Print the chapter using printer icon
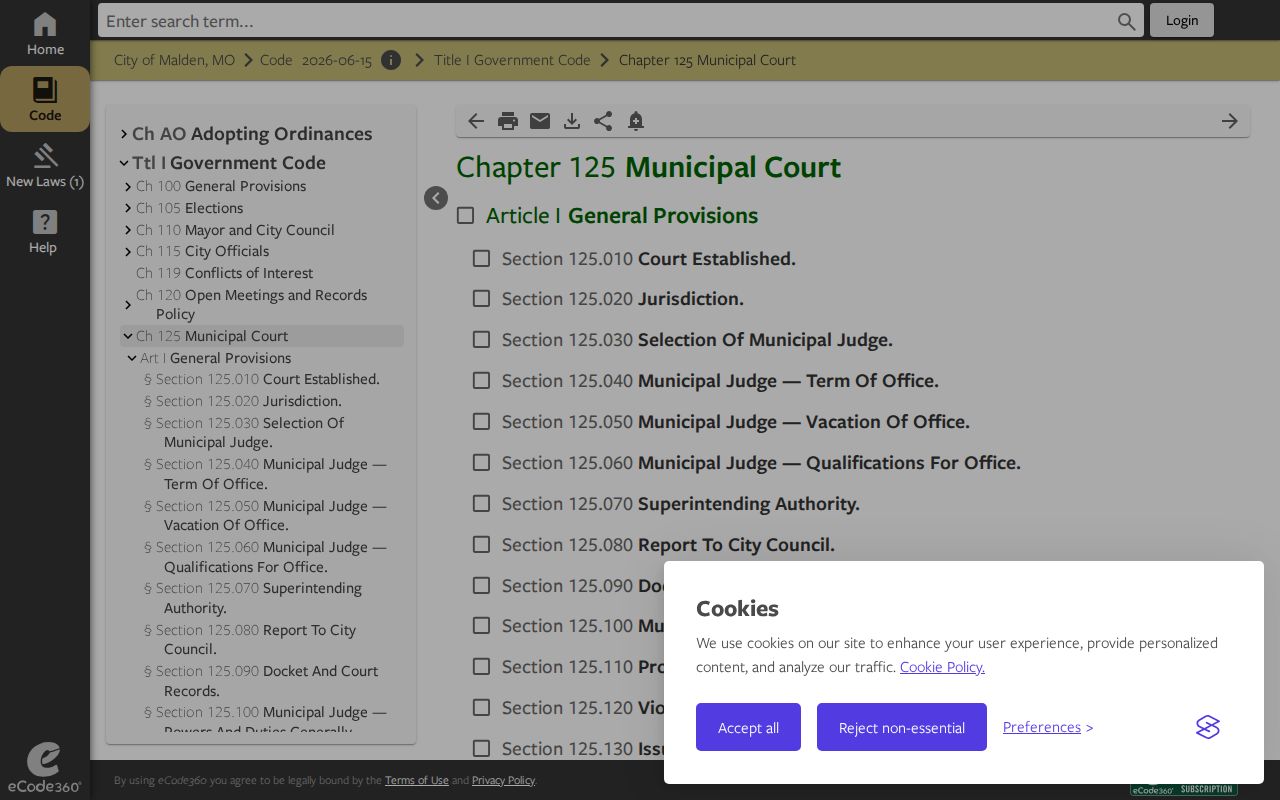The width and height of the screenshot is (1280, 800). [508, 121]
